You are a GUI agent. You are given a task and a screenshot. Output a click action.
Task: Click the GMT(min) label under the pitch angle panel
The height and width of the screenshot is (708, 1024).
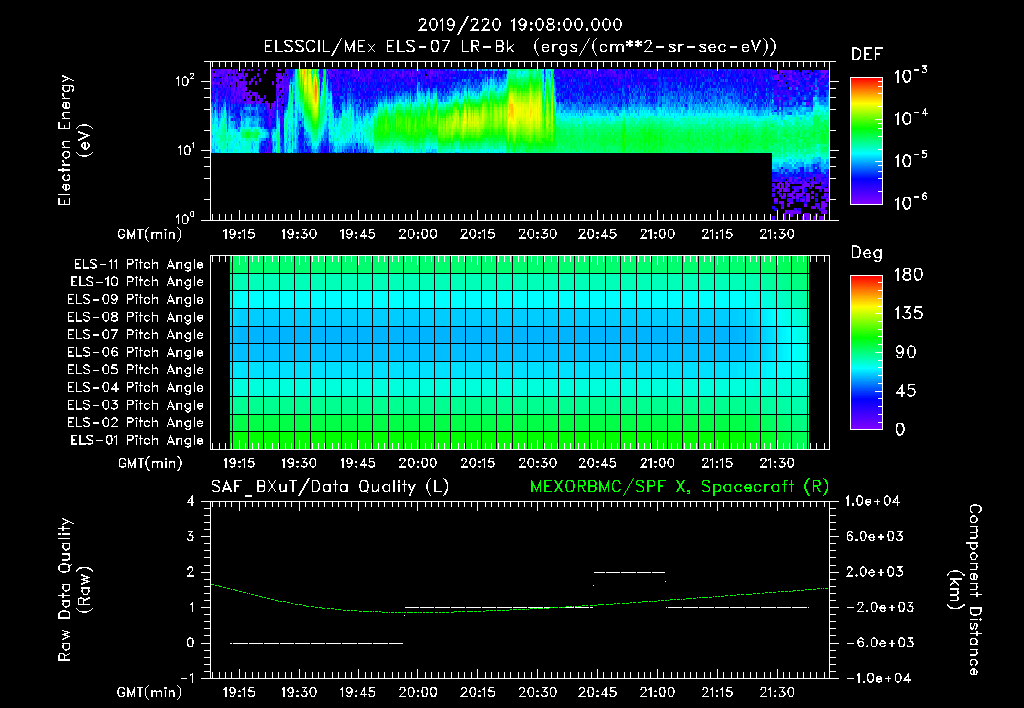[150, 463]
